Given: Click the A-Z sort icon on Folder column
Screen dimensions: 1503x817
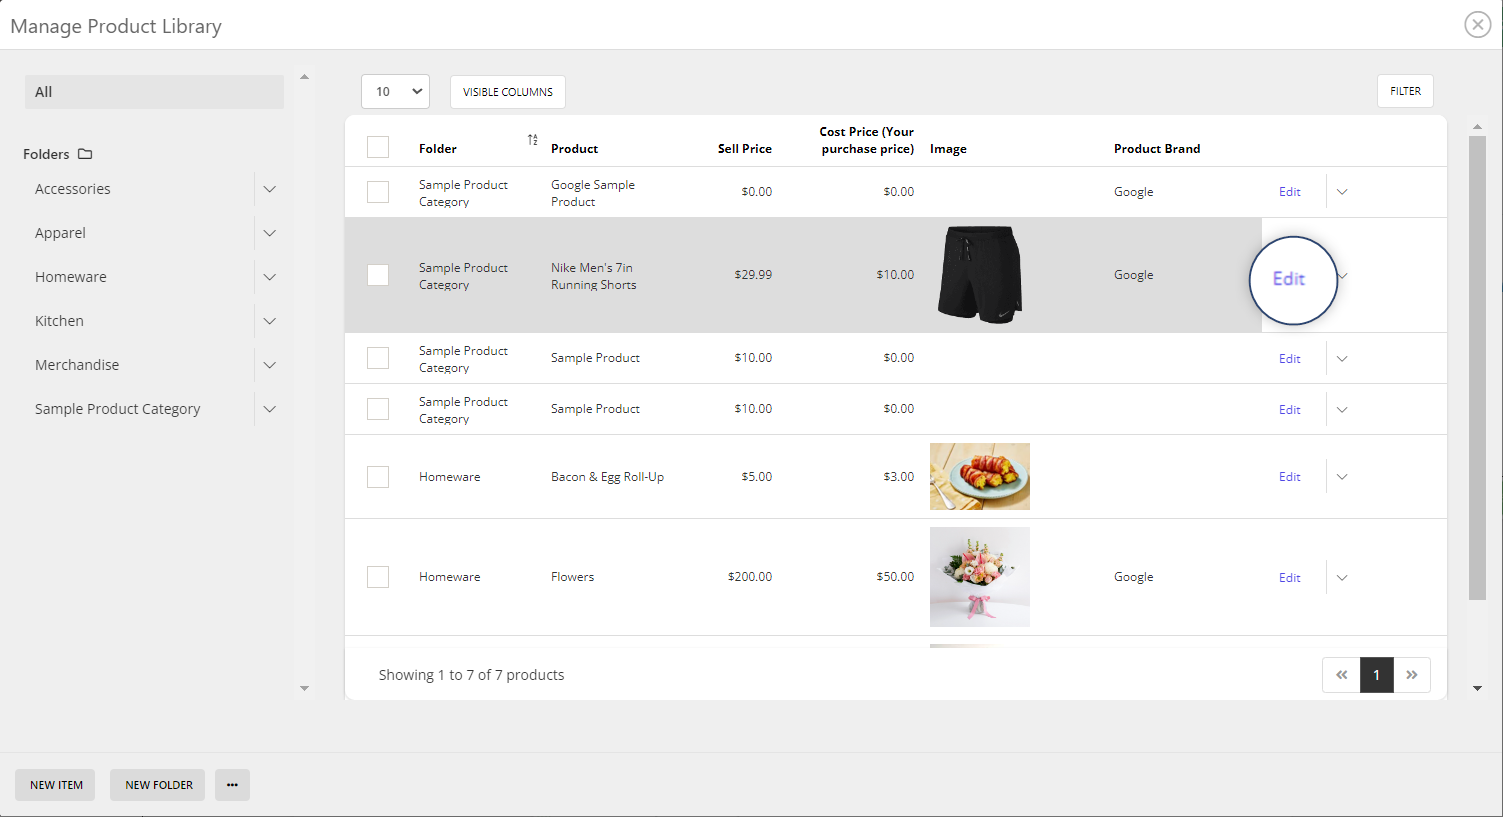Looking at the screenshot, I should (532, 140).
